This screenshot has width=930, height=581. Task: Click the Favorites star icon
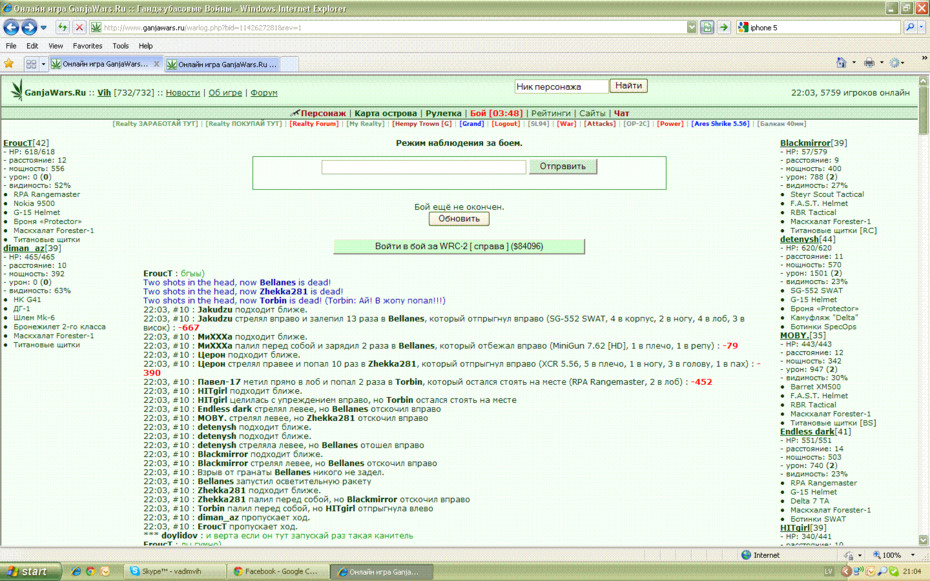(9, 63)
